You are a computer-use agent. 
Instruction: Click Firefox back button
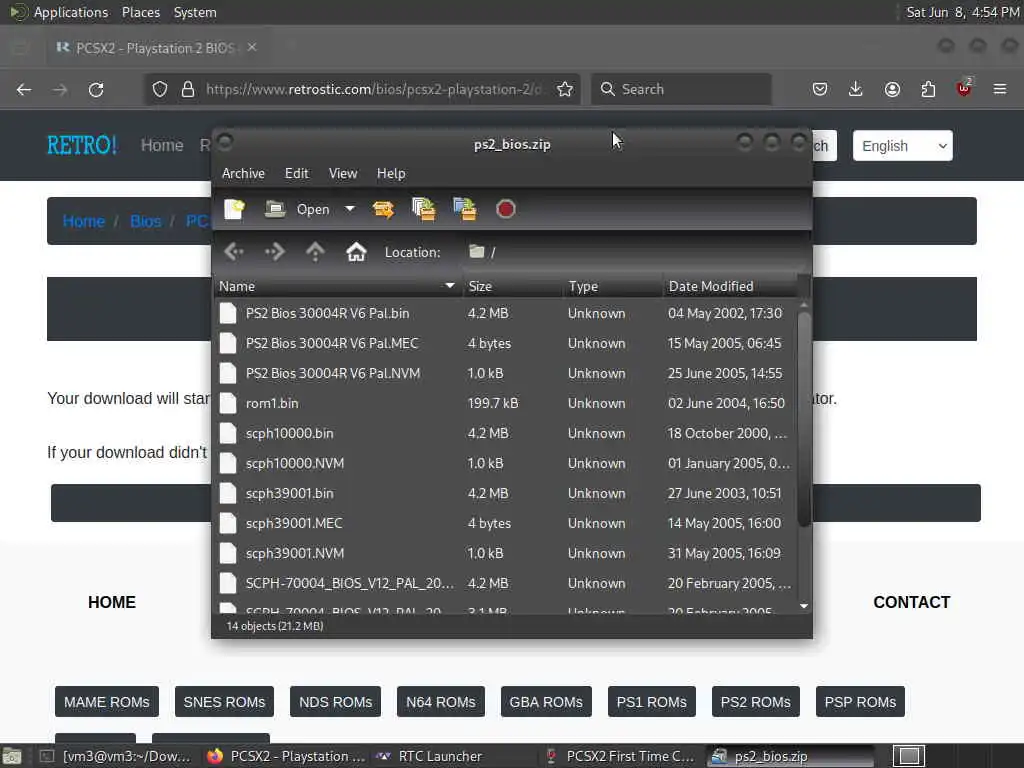[24, 89]
